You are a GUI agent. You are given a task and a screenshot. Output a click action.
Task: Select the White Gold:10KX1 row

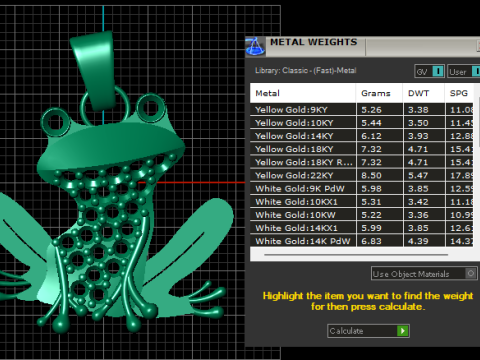point(362,202)
